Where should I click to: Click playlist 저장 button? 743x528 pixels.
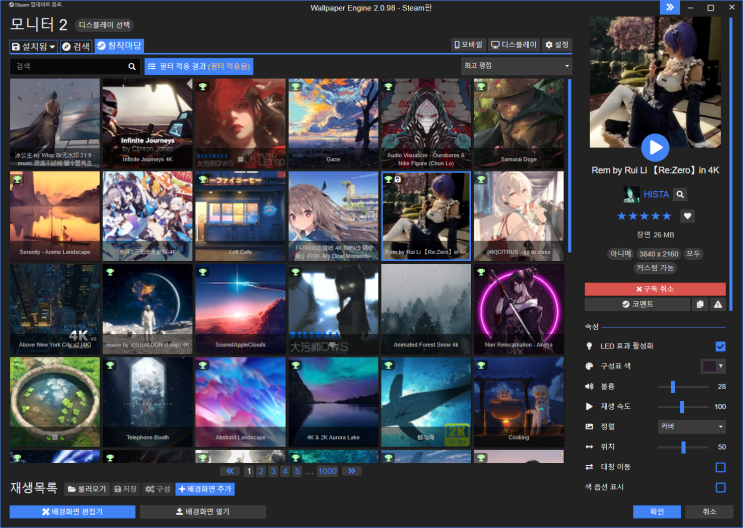126,489
